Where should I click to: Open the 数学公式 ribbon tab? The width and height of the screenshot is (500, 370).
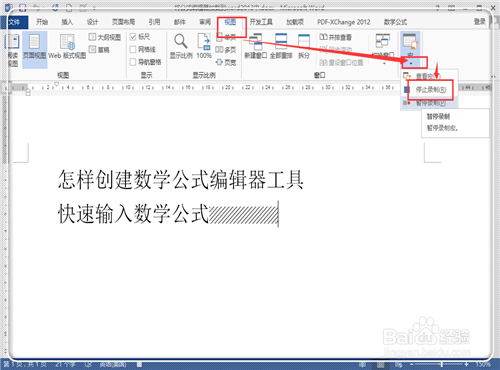(395, 22)
